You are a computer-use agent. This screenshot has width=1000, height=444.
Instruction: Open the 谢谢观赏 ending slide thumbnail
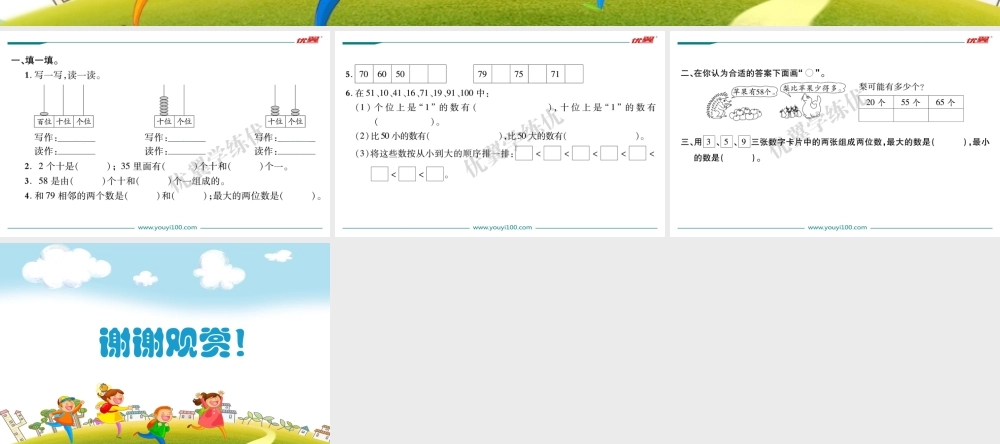(x=165, y=343)
